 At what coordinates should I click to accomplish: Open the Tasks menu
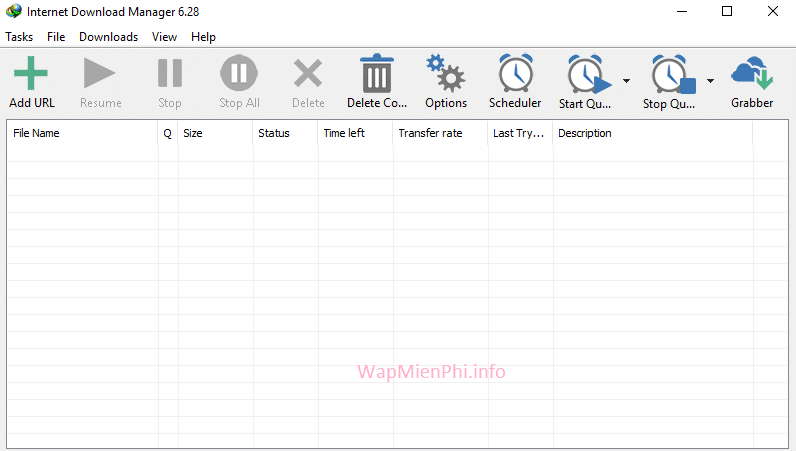pyautogui.click(x=19, y=37)
